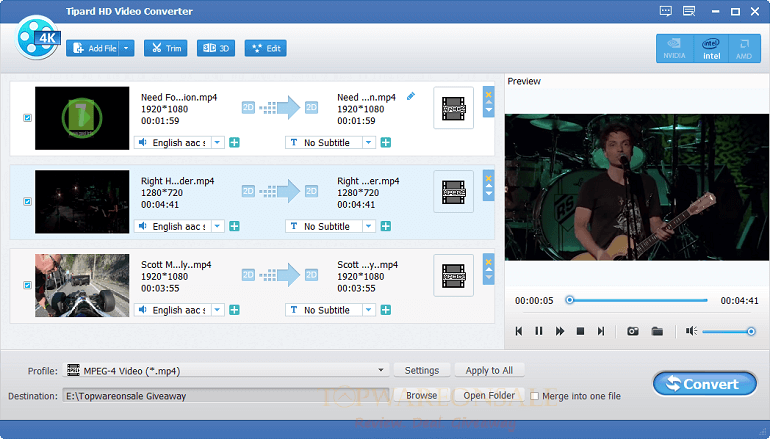Jump to previous item in preview
The image size is (770, 439).
[x=519, y=331]
